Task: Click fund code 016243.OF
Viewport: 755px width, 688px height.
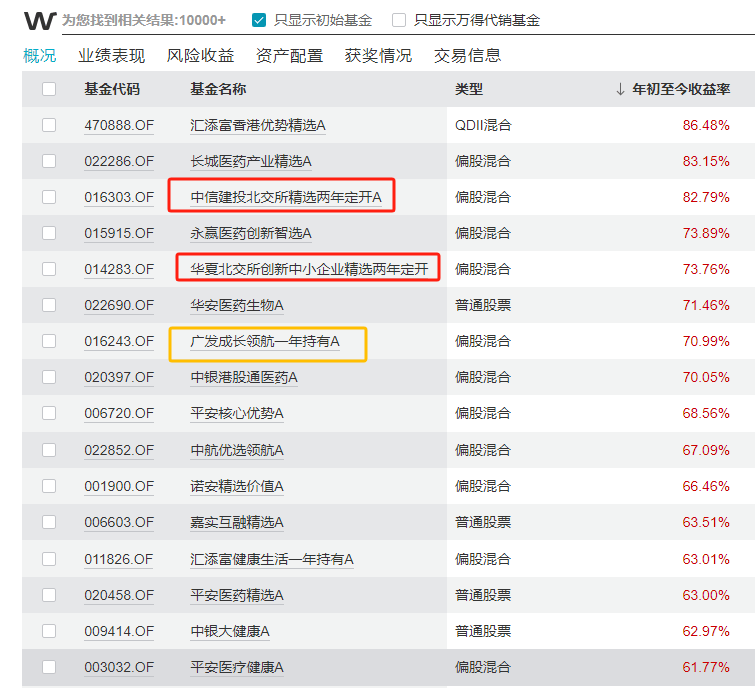Action: pos(119,341)
